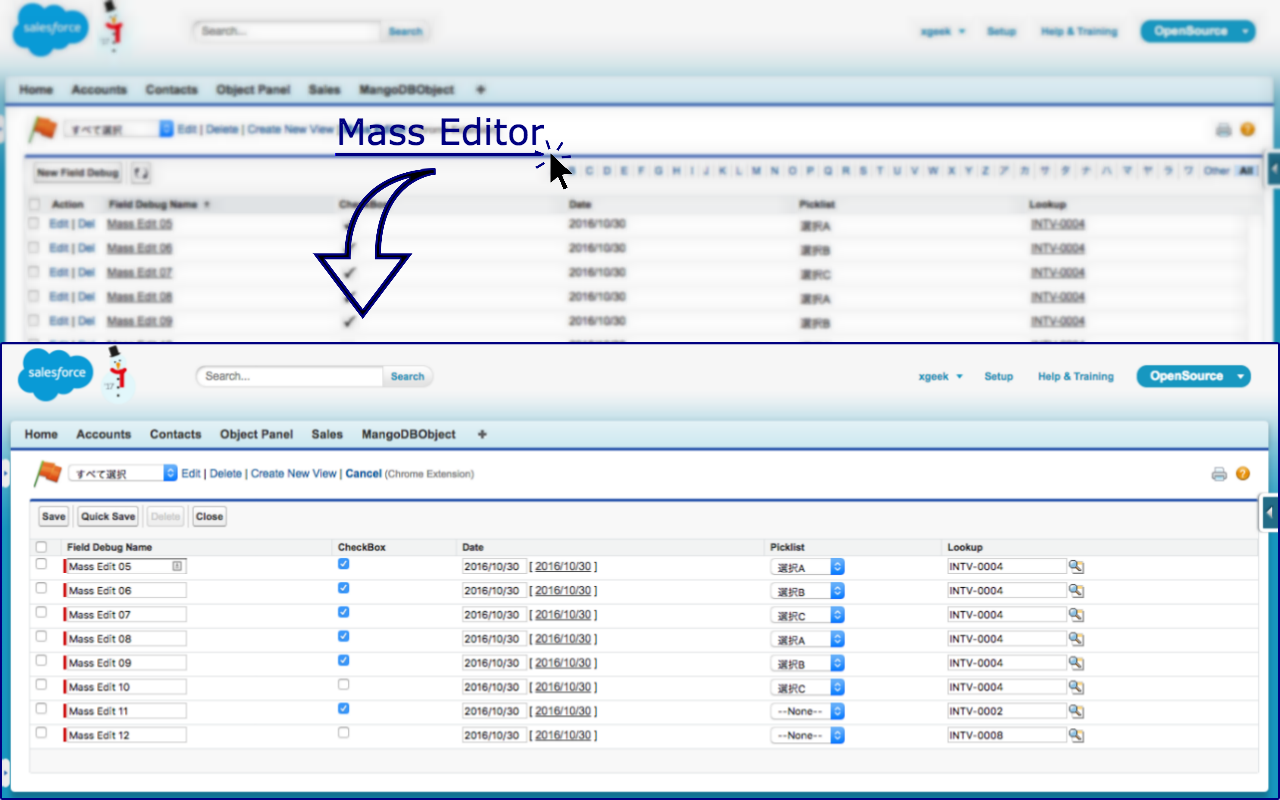The height and width of the screenshot is (800, 1280).
Task: Open the OpenSource app menu in lower panel
Action: pyautogui.click(x=1193, y=376)
